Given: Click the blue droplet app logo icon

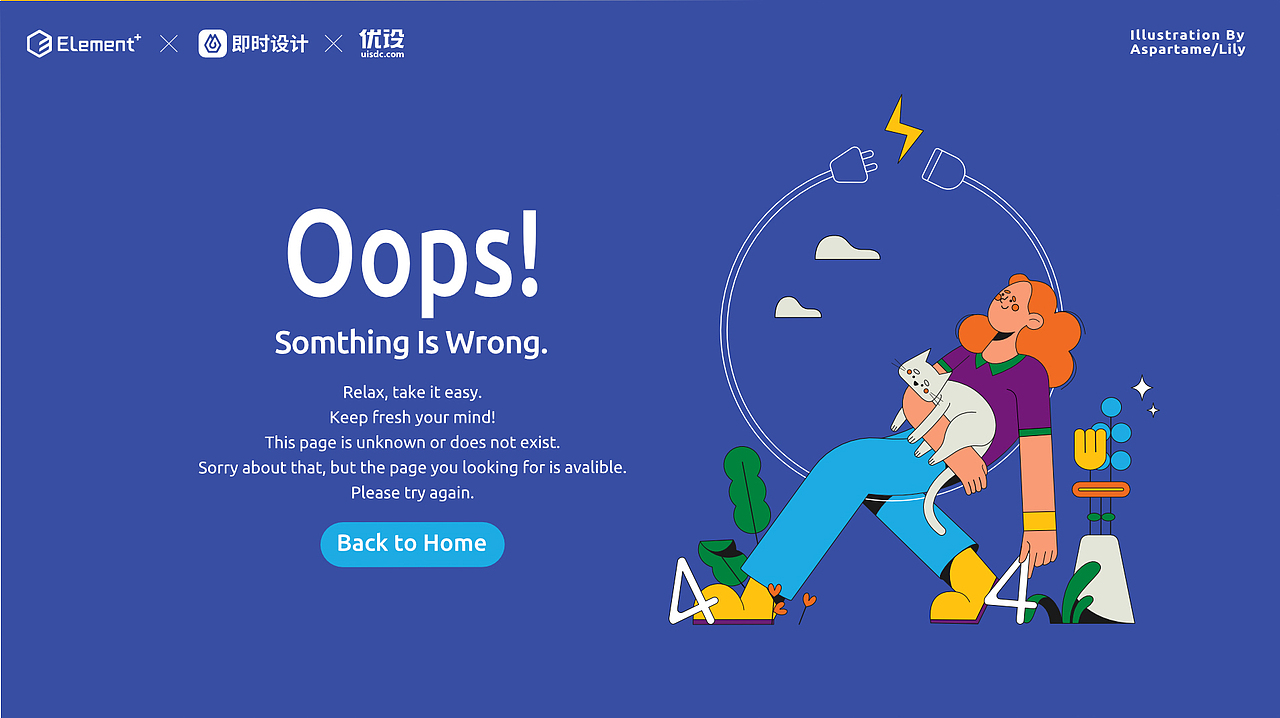Looking at the screenshot, I should click(x=213, y=43).
